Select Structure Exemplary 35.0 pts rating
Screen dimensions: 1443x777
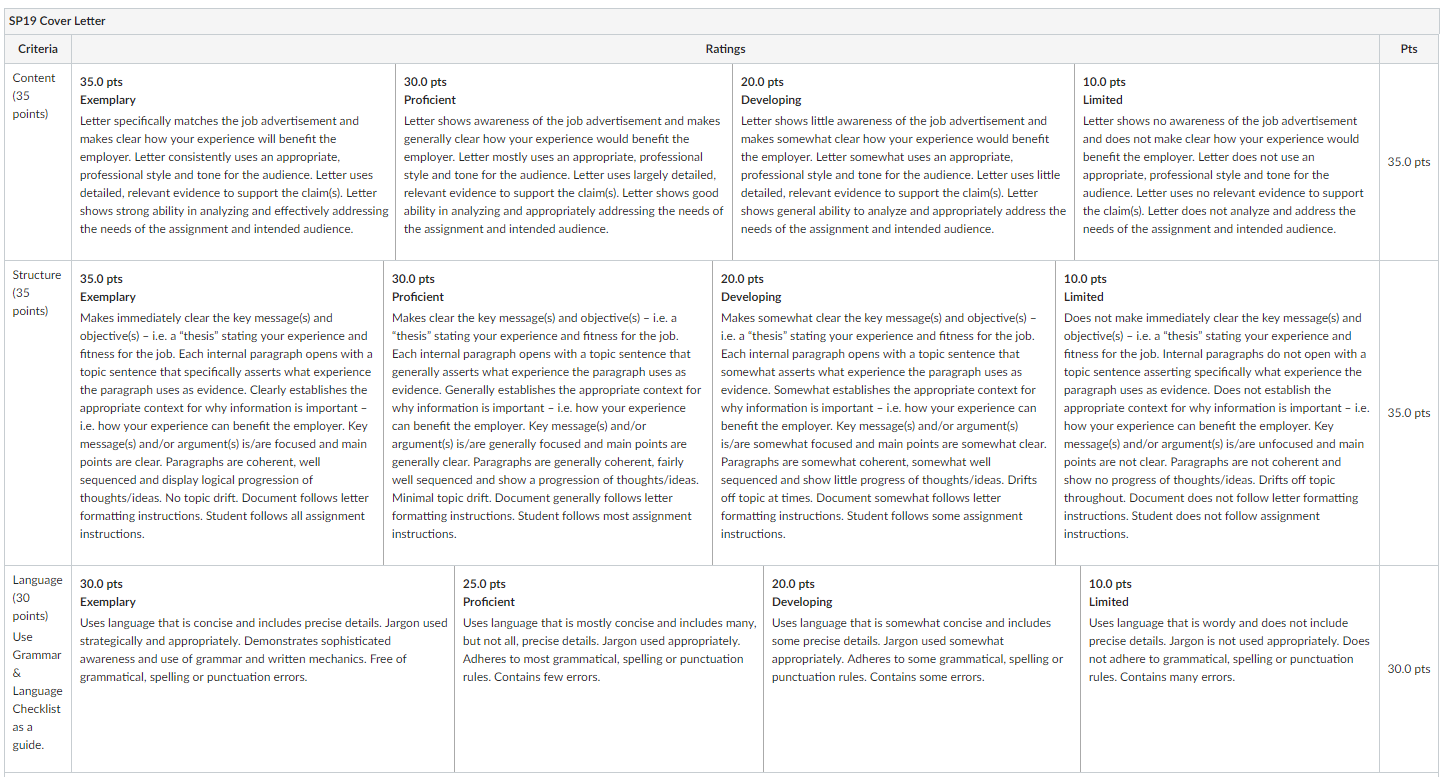click(228, 413)
